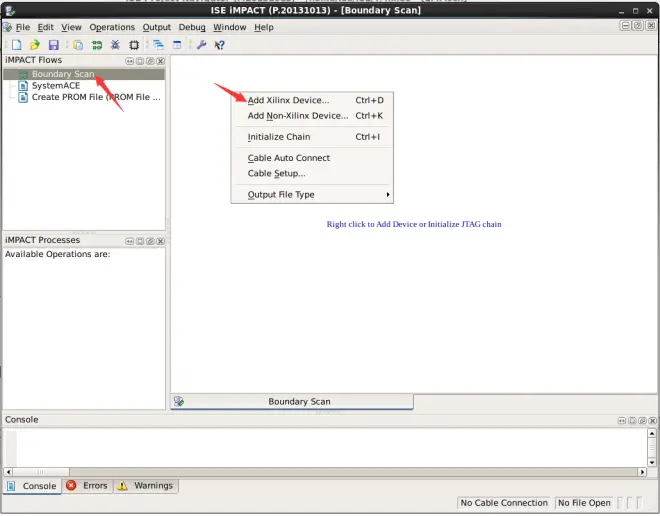
Task: Click the New Project toolbar icon
Action: (17, 45)
